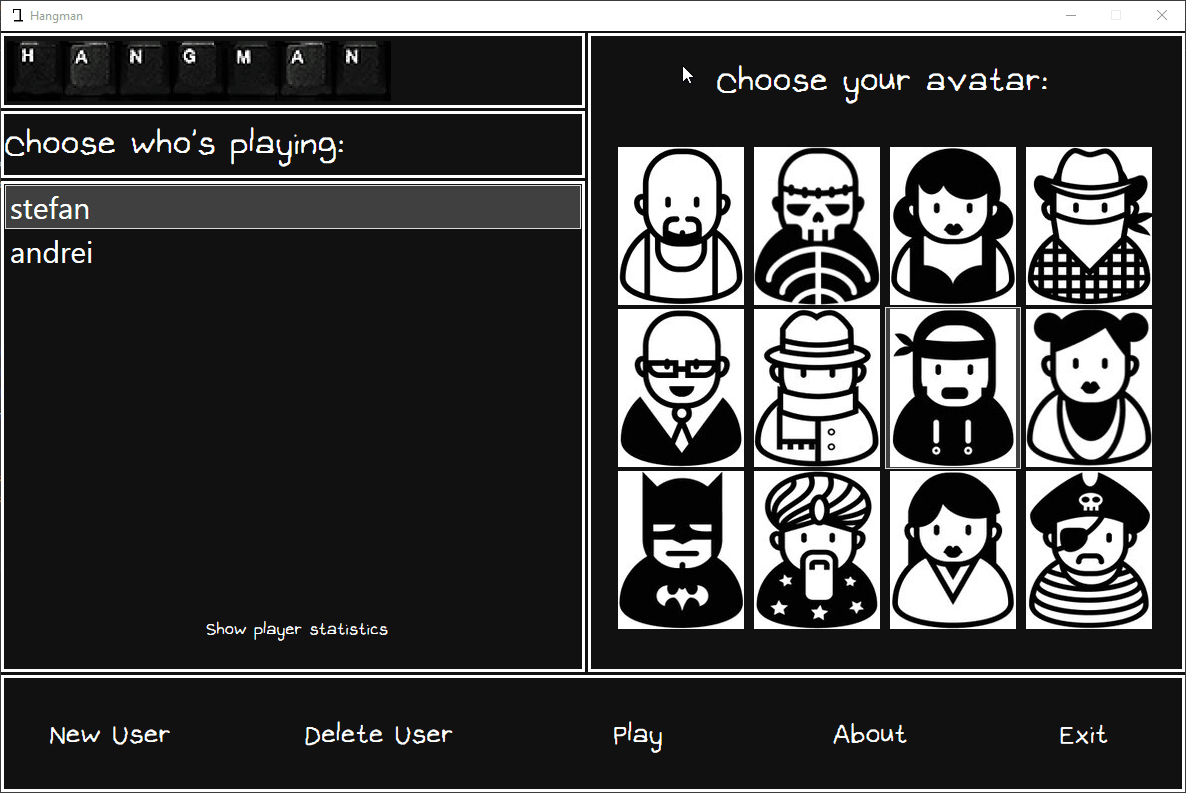1186x793 pixels.
Task: Select the cowboy with bandana avatar
Action: (1088, 226)
